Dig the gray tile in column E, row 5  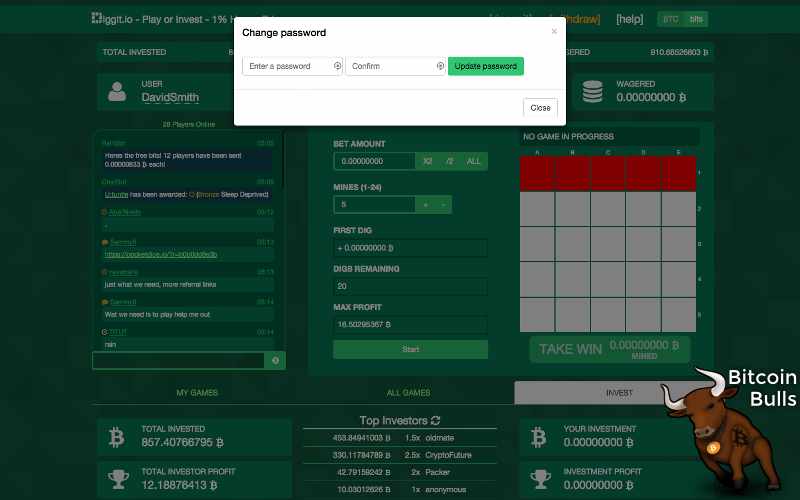(679, 315)
